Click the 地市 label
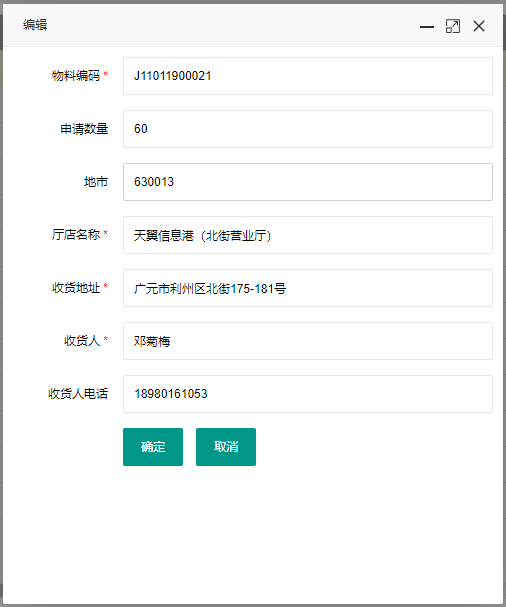The height and width of the screenshot is (607, 506). tap(96, 182)
